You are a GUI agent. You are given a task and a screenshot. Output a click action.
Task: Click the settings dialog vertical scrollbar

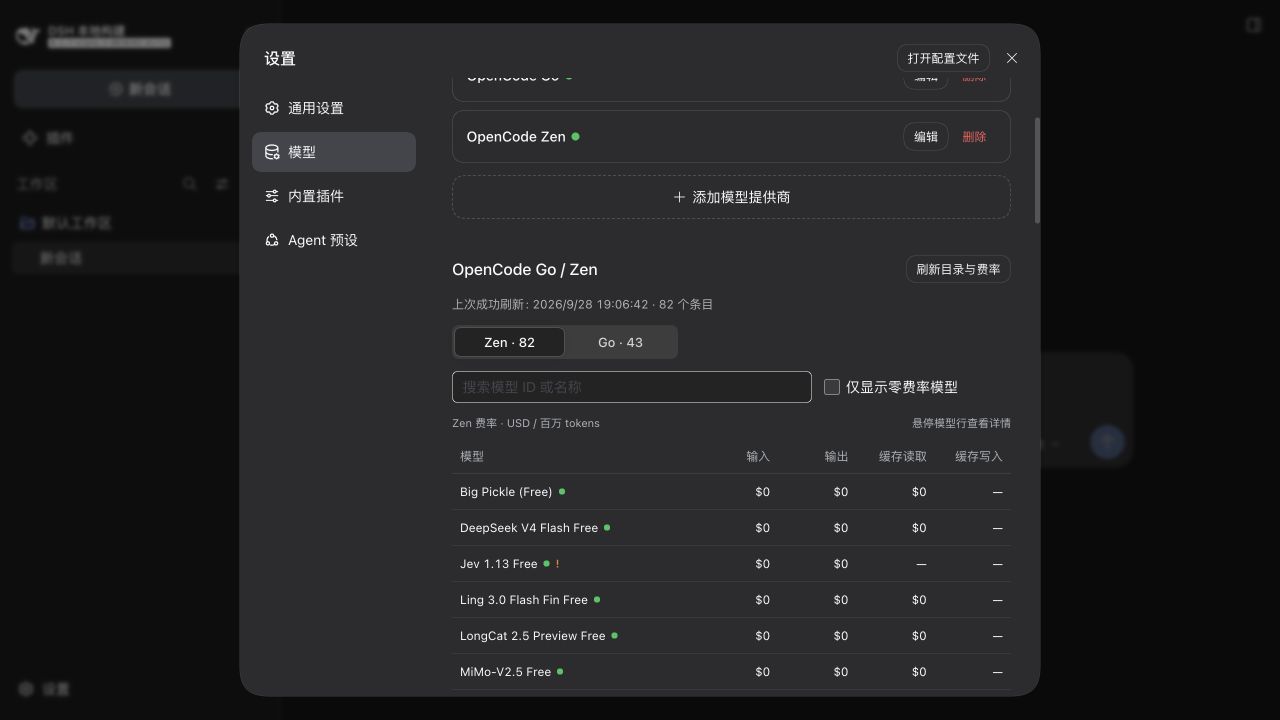click(x=1037, y=170)
